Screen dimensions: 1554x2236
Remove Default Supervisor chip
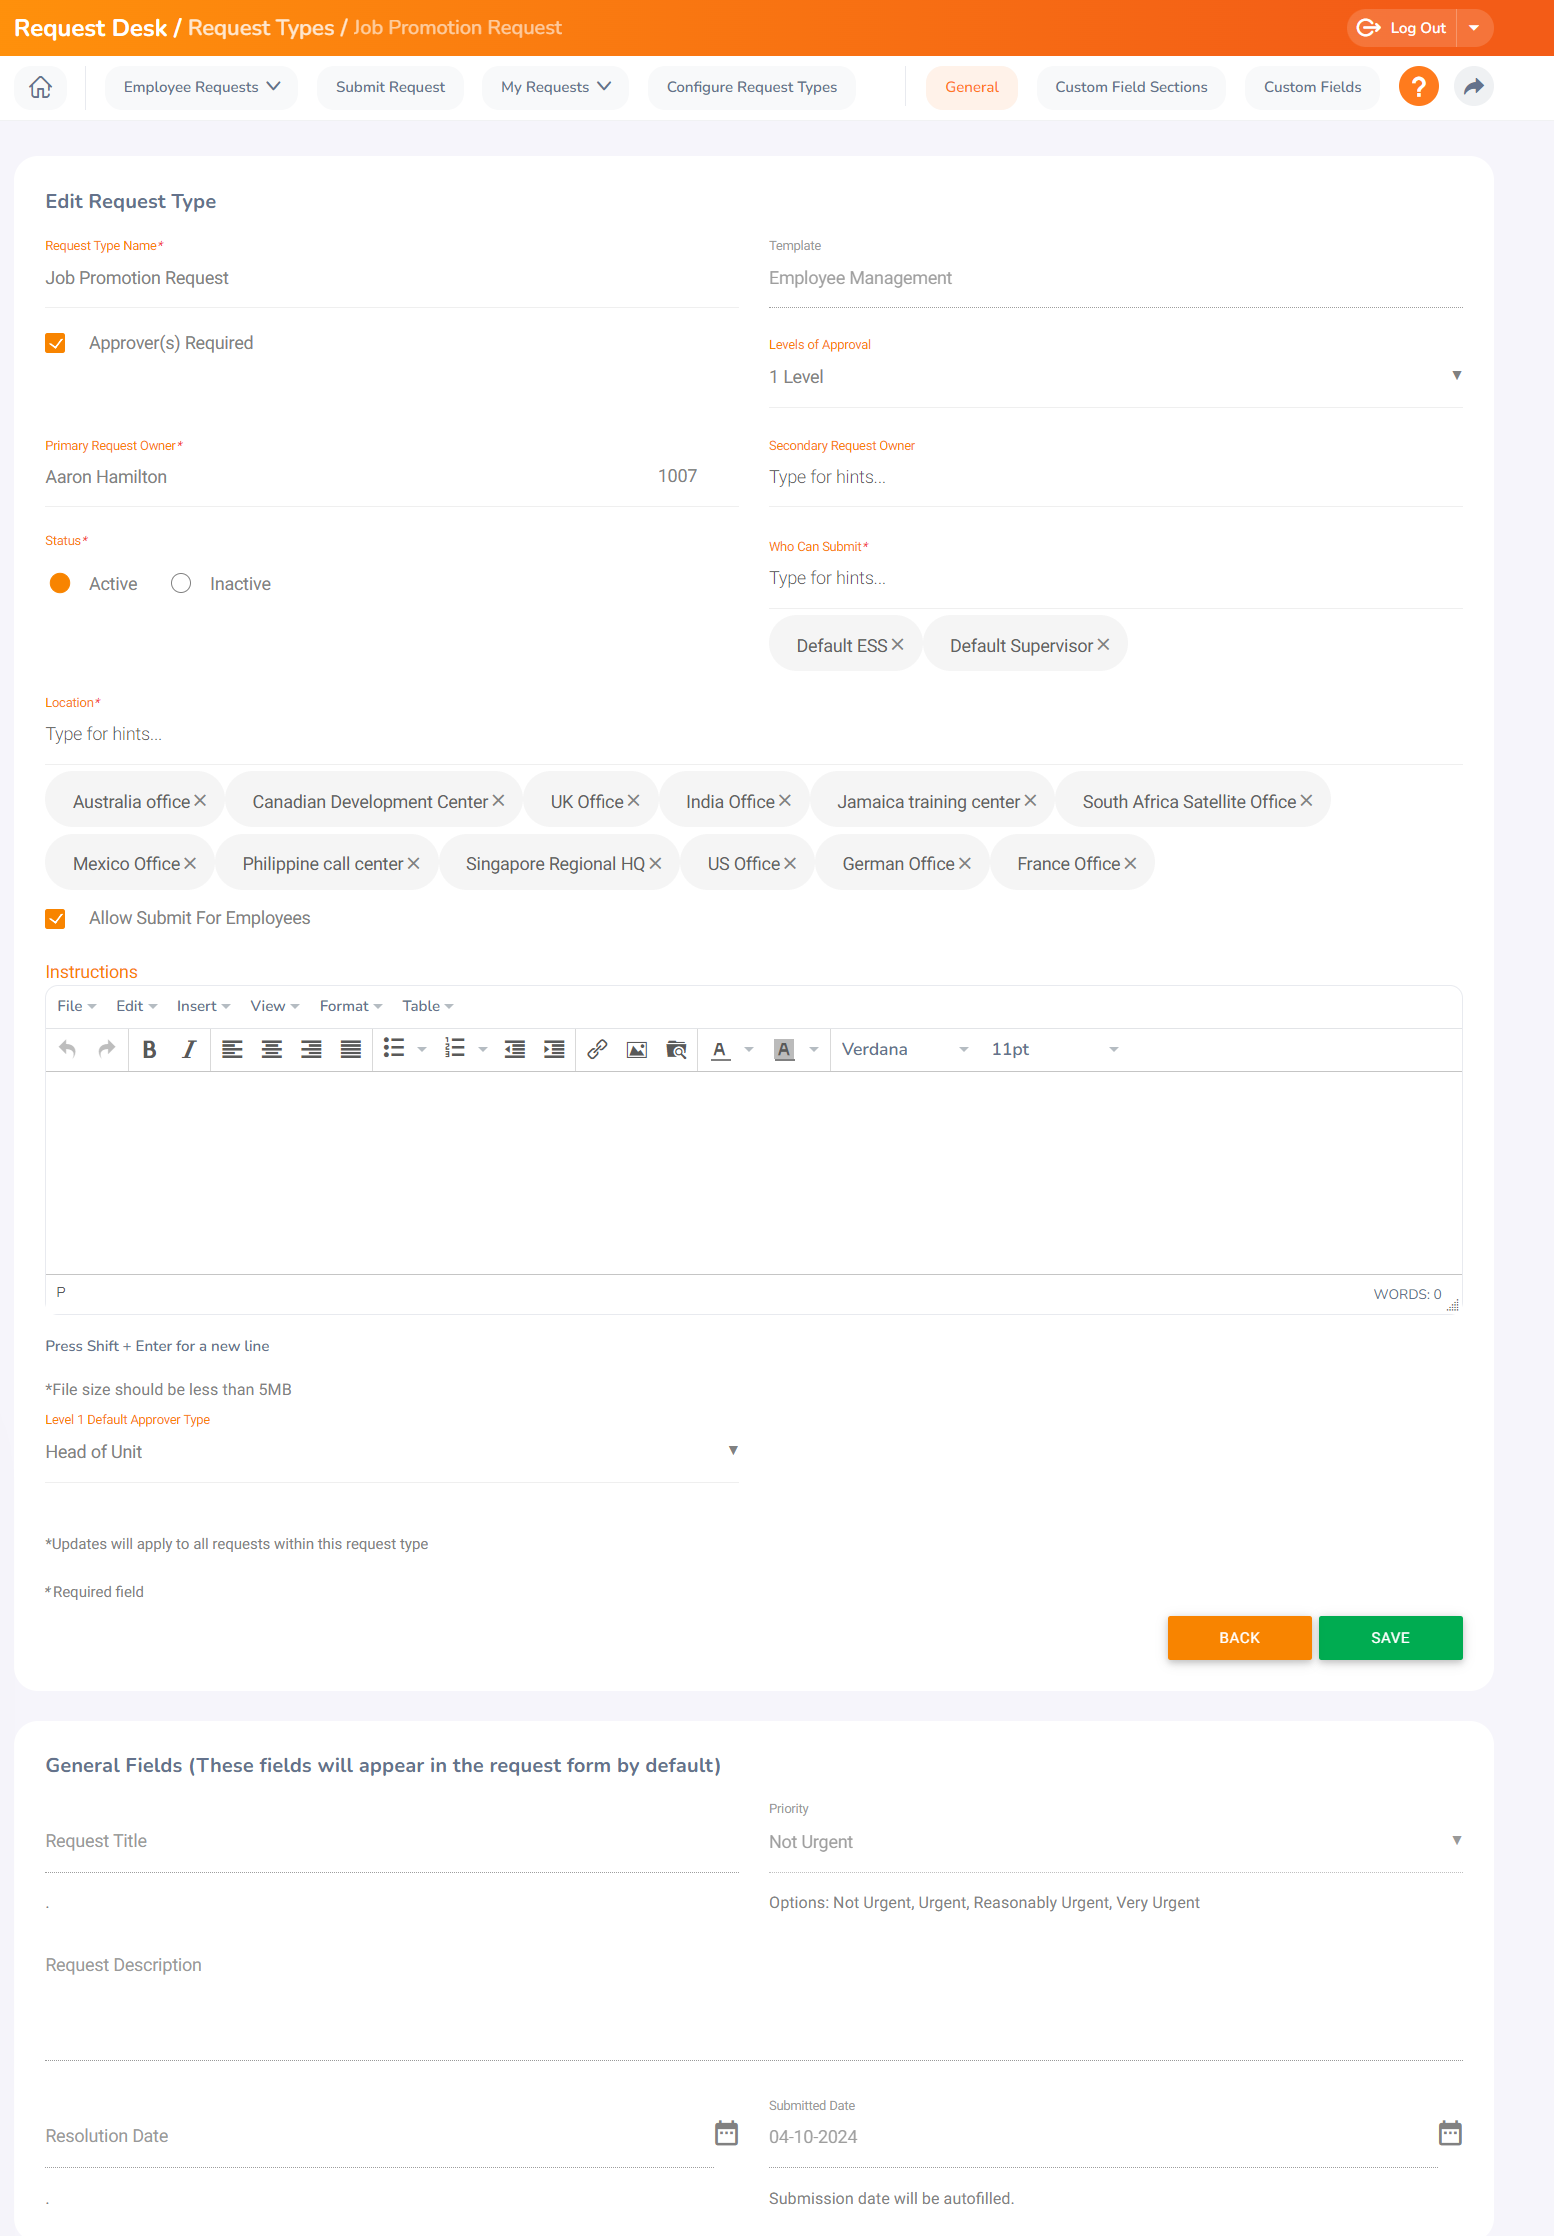tap(1104, 645)
